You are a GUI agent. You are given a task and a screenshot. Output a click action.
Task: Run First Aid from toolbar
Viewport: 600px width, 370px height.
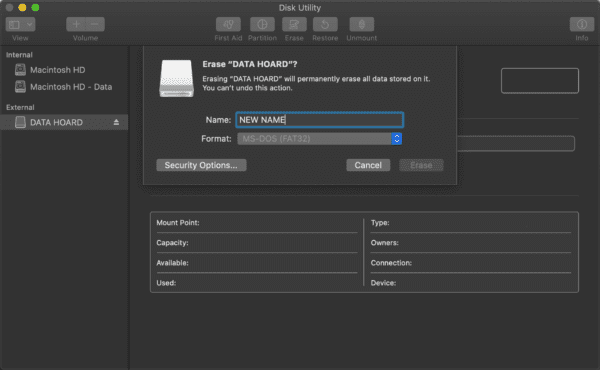(228, 24)
